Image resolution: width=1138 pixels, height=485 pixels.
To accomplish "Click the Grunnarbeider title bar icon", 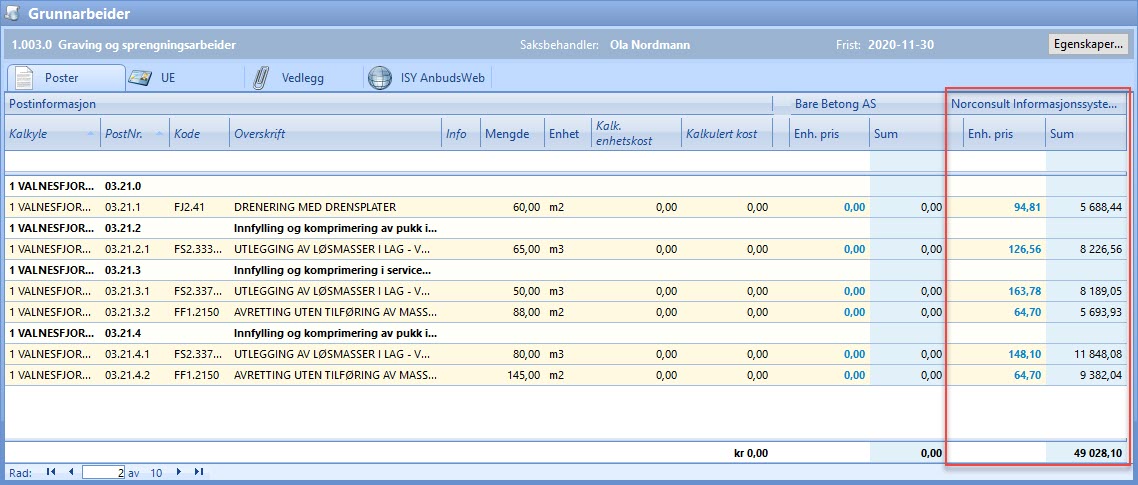I will tap(12, 12).
